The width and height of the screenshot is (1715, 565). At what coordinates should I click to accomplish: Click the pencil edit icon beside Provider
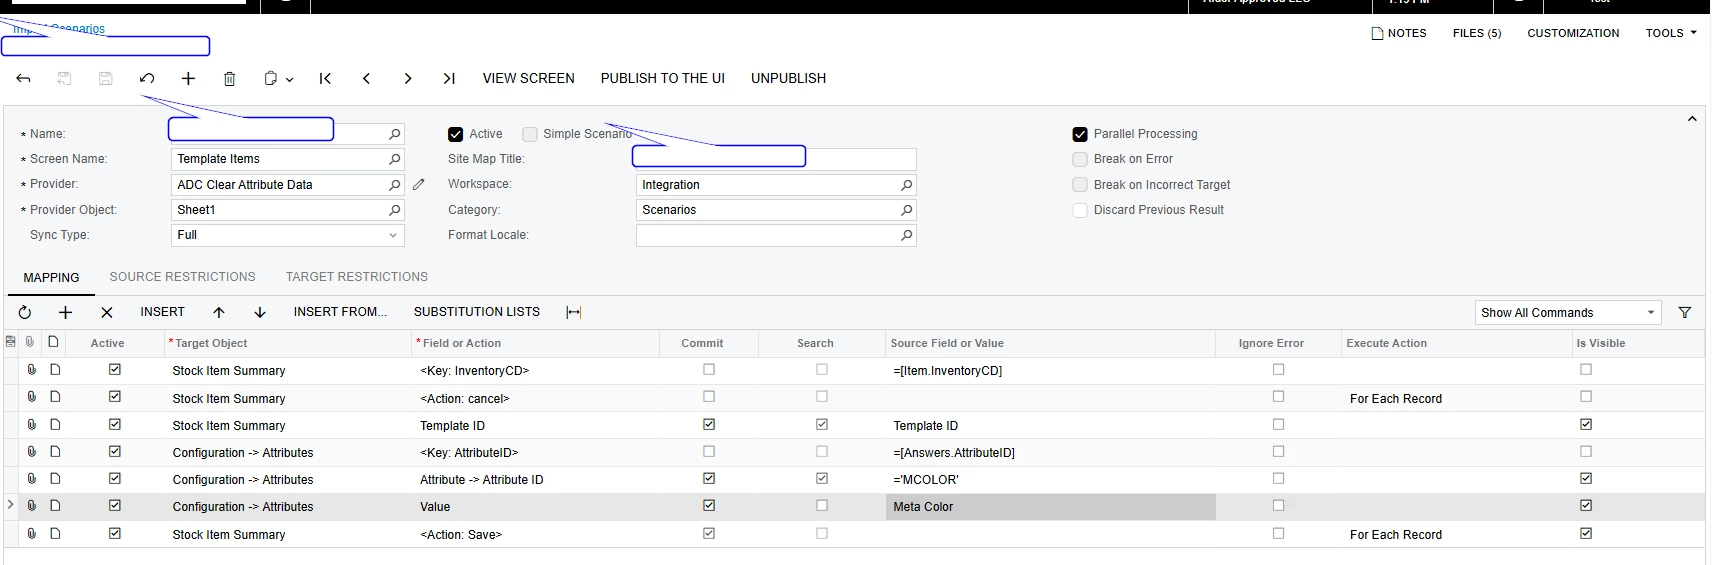coord(419,184)
